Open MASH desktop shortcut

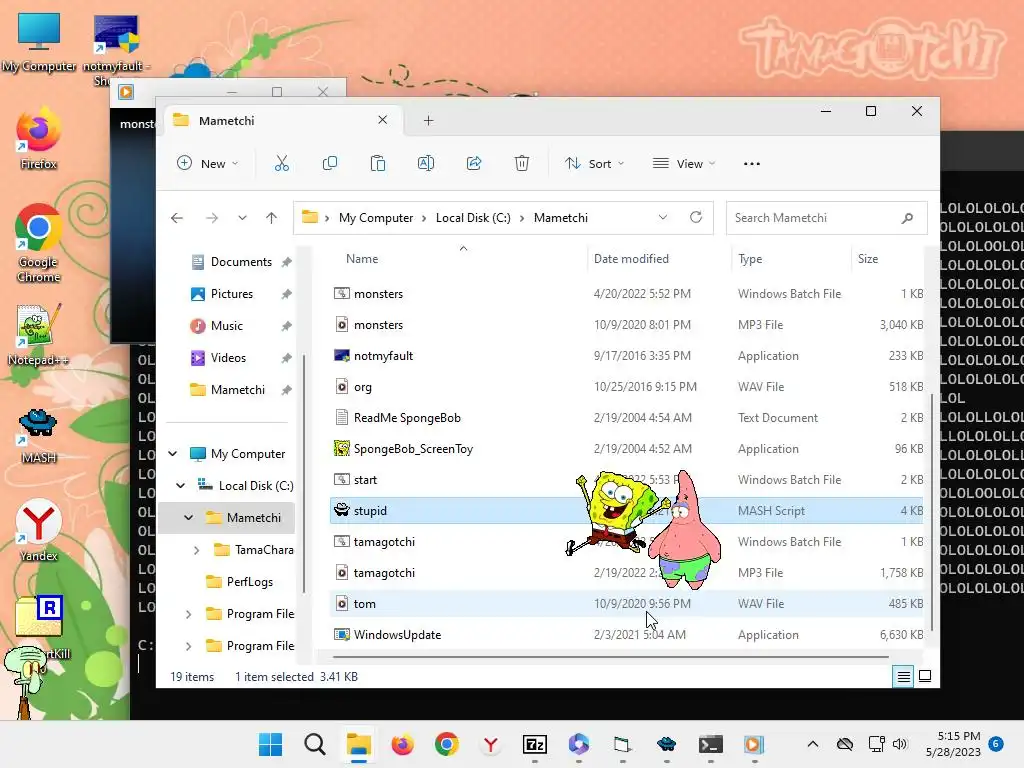click(x=38, y=436)
